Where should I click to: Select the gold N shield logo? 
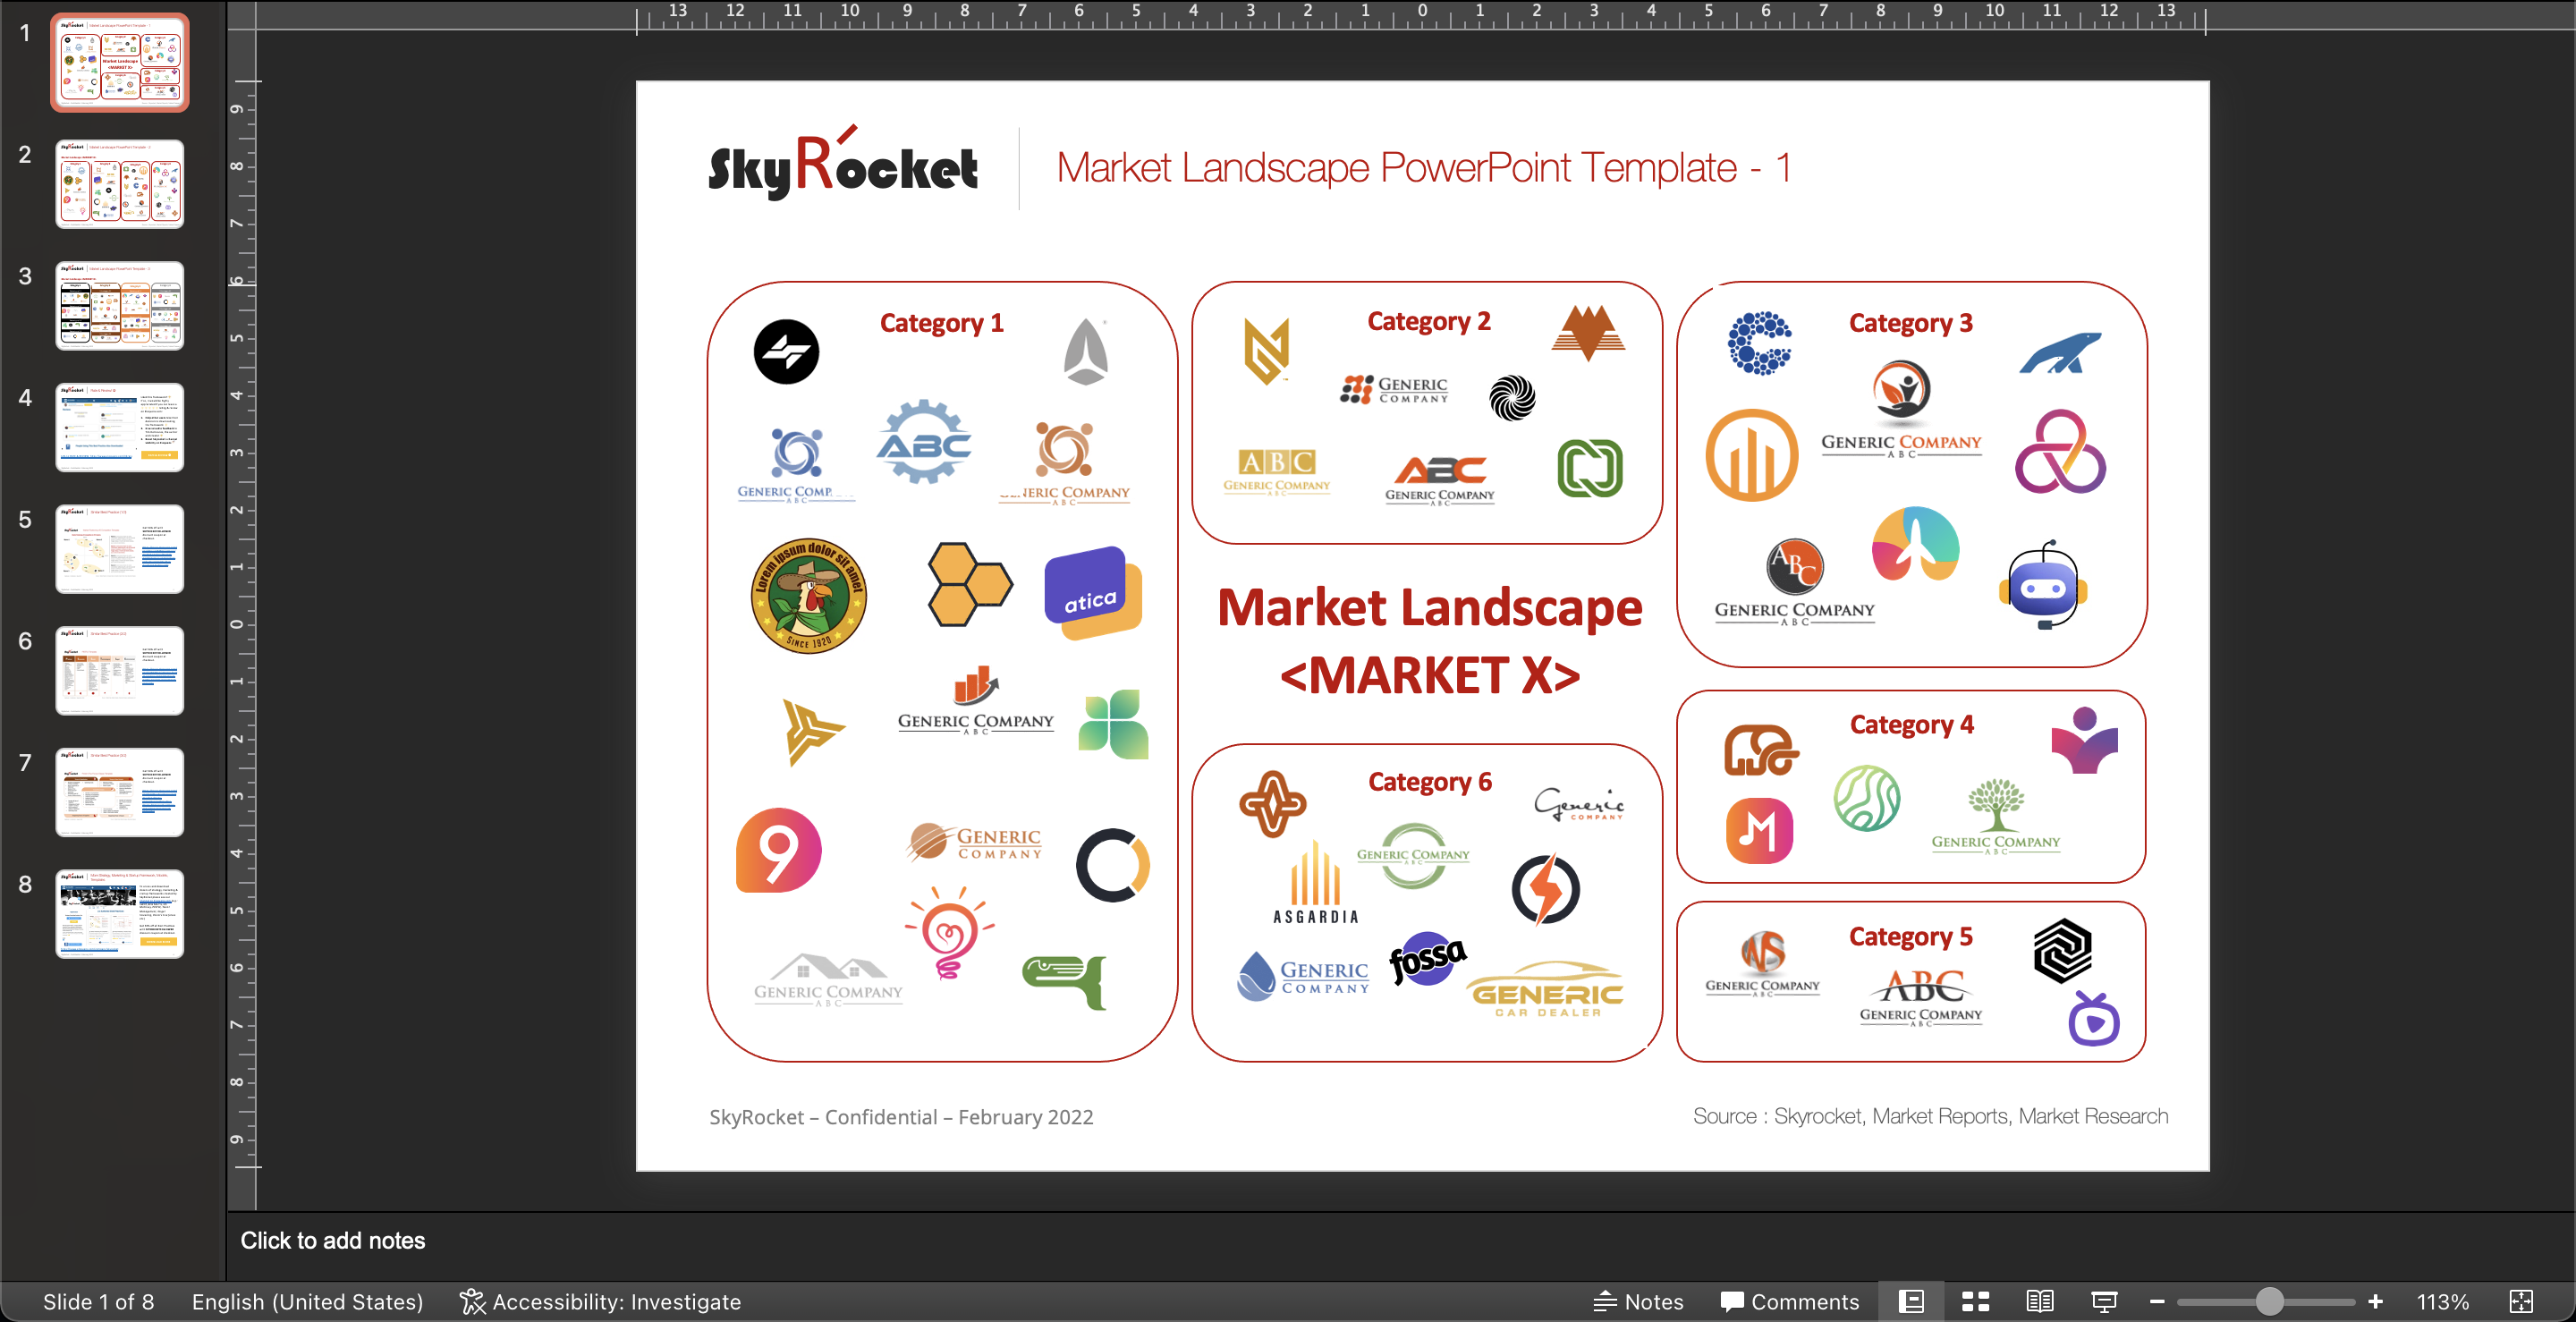[1266, 351]
